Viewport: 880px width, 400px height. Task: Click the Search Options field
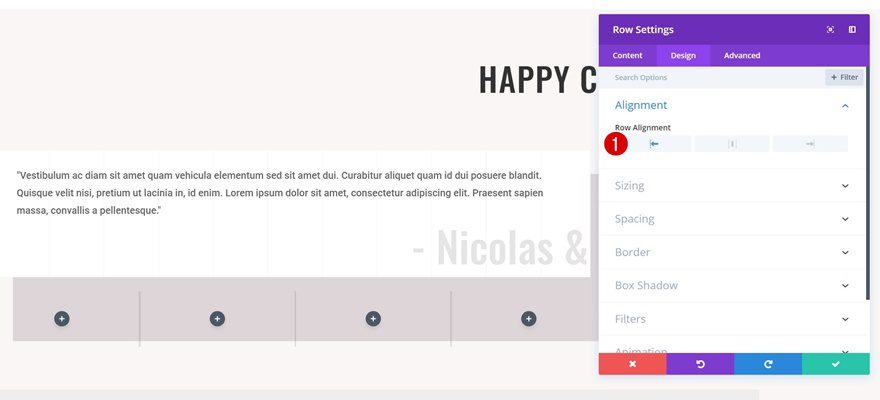[712, 77]
